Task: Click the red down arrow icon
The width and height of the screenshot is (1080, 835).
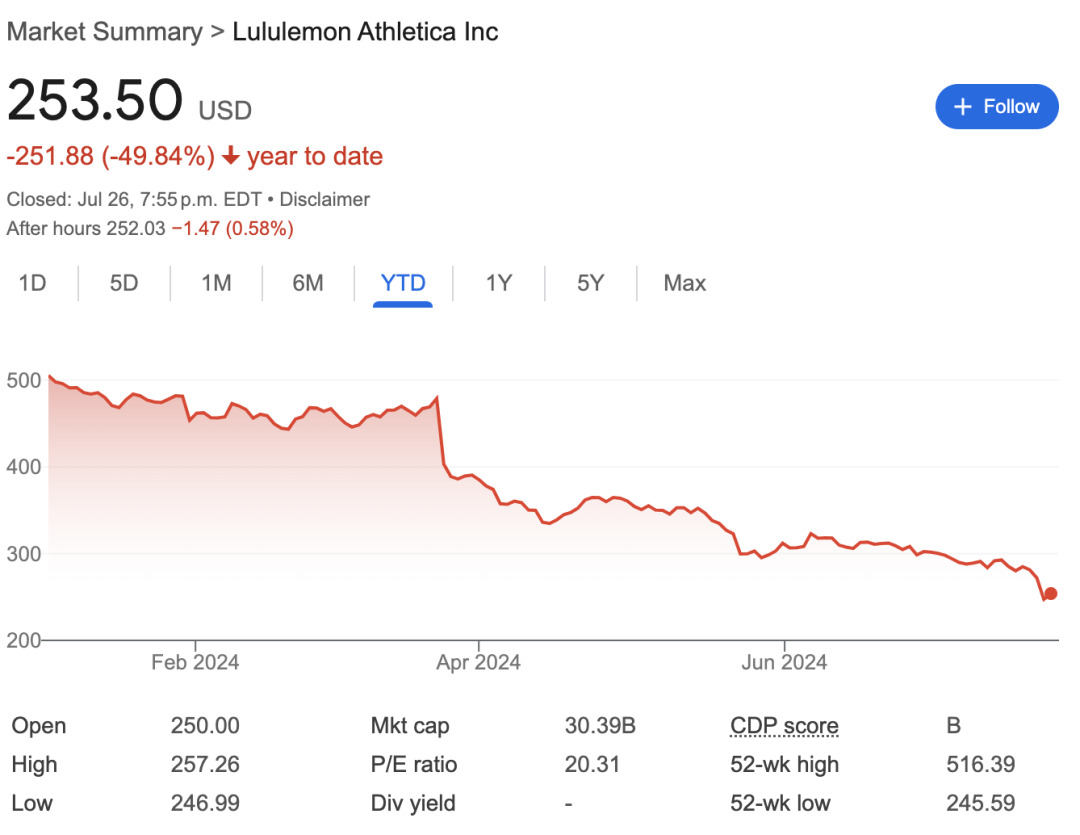Action: coord(231,156)
